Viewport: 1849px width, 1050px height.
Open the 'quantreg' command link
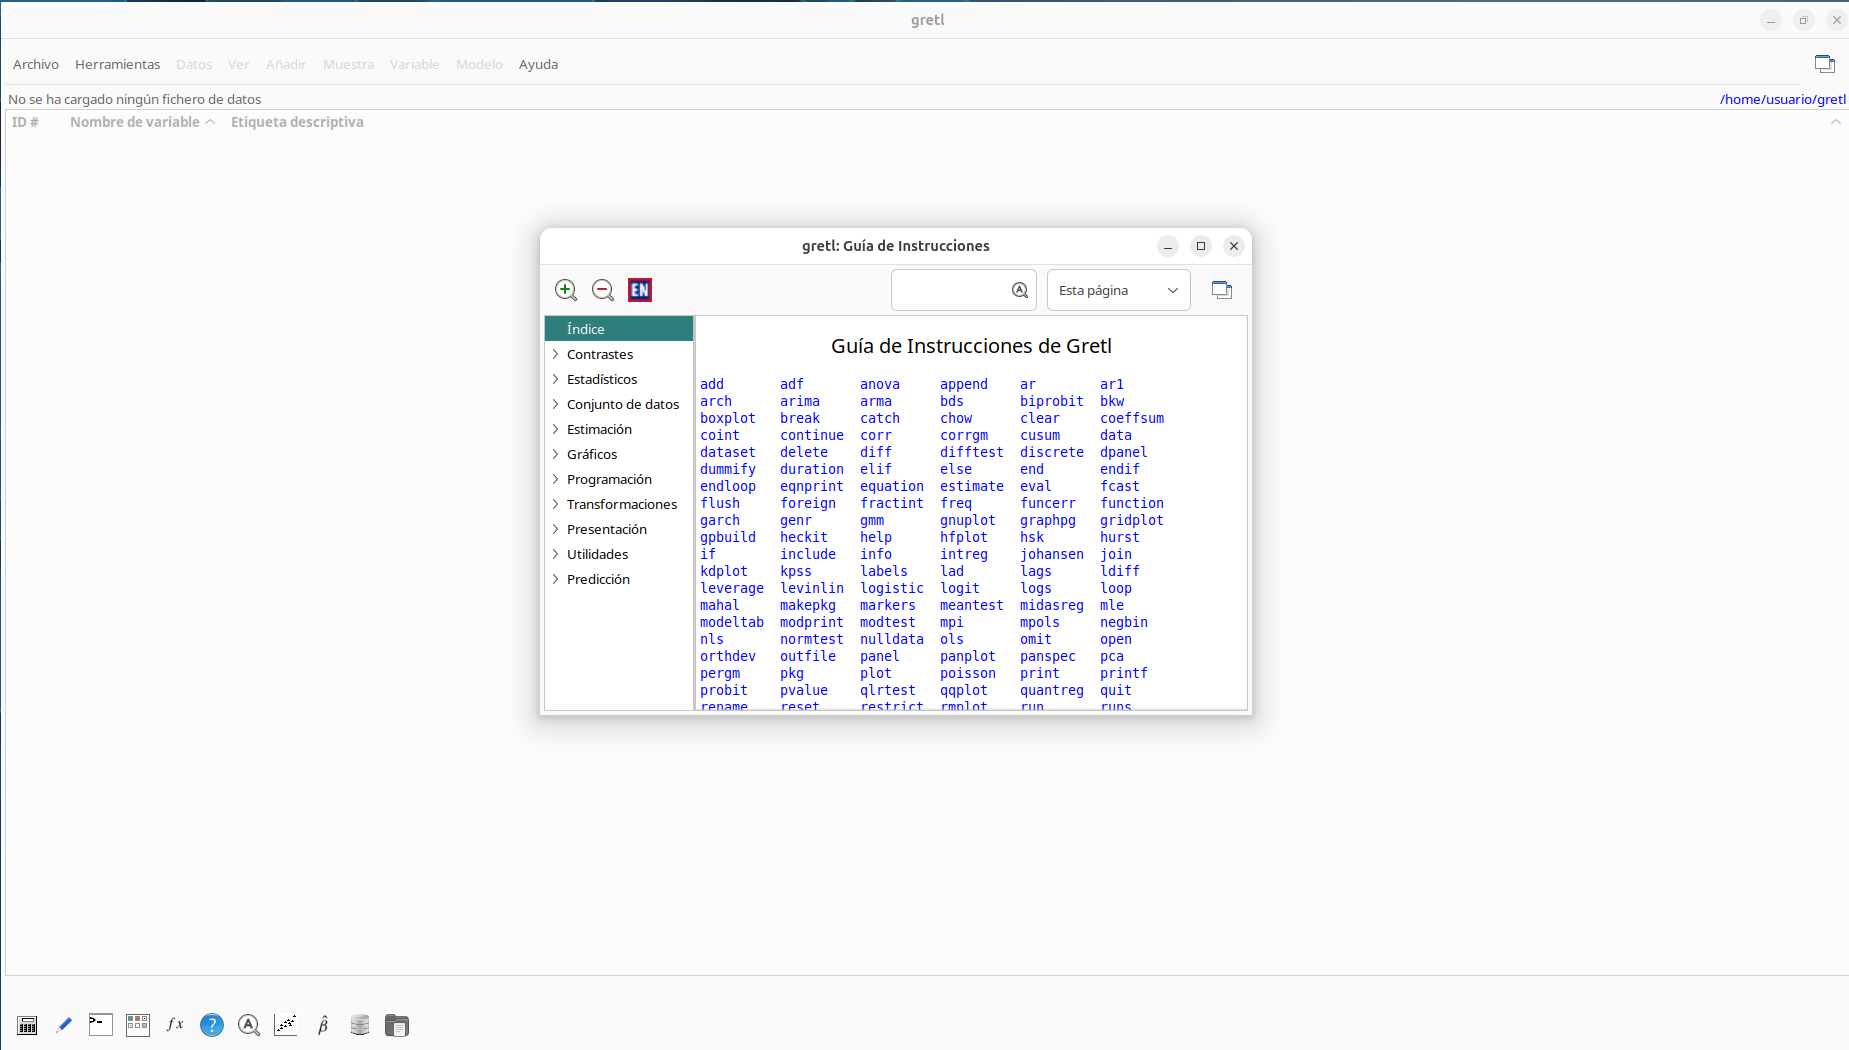[1052, 690]
